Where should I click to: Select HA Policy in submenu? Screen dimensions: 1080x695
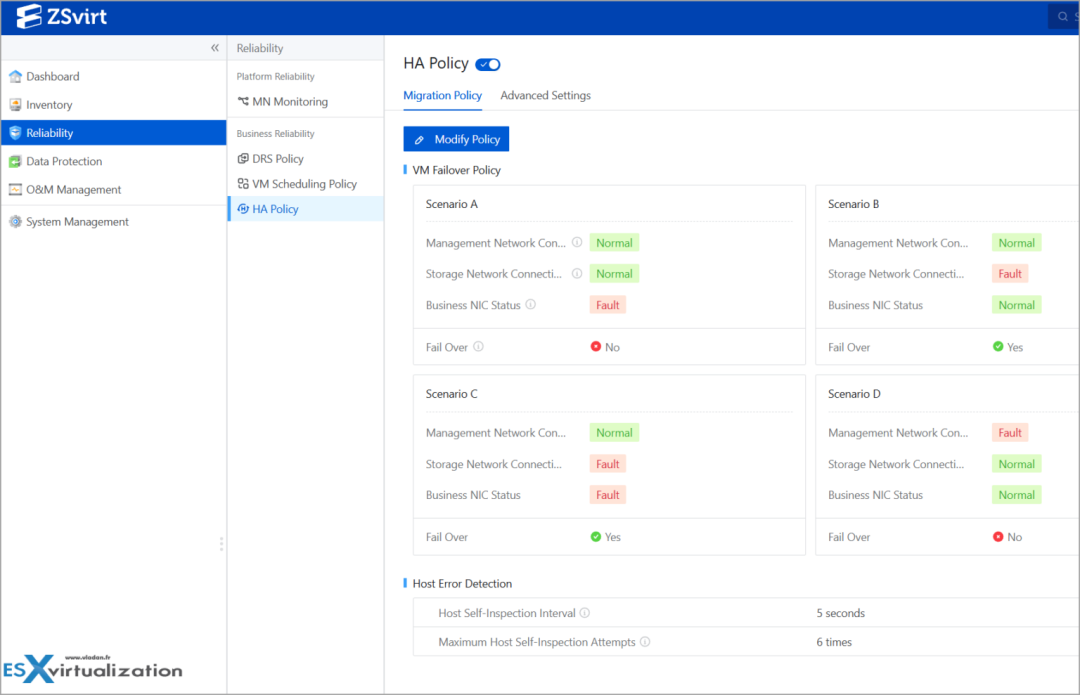point(306,209)
